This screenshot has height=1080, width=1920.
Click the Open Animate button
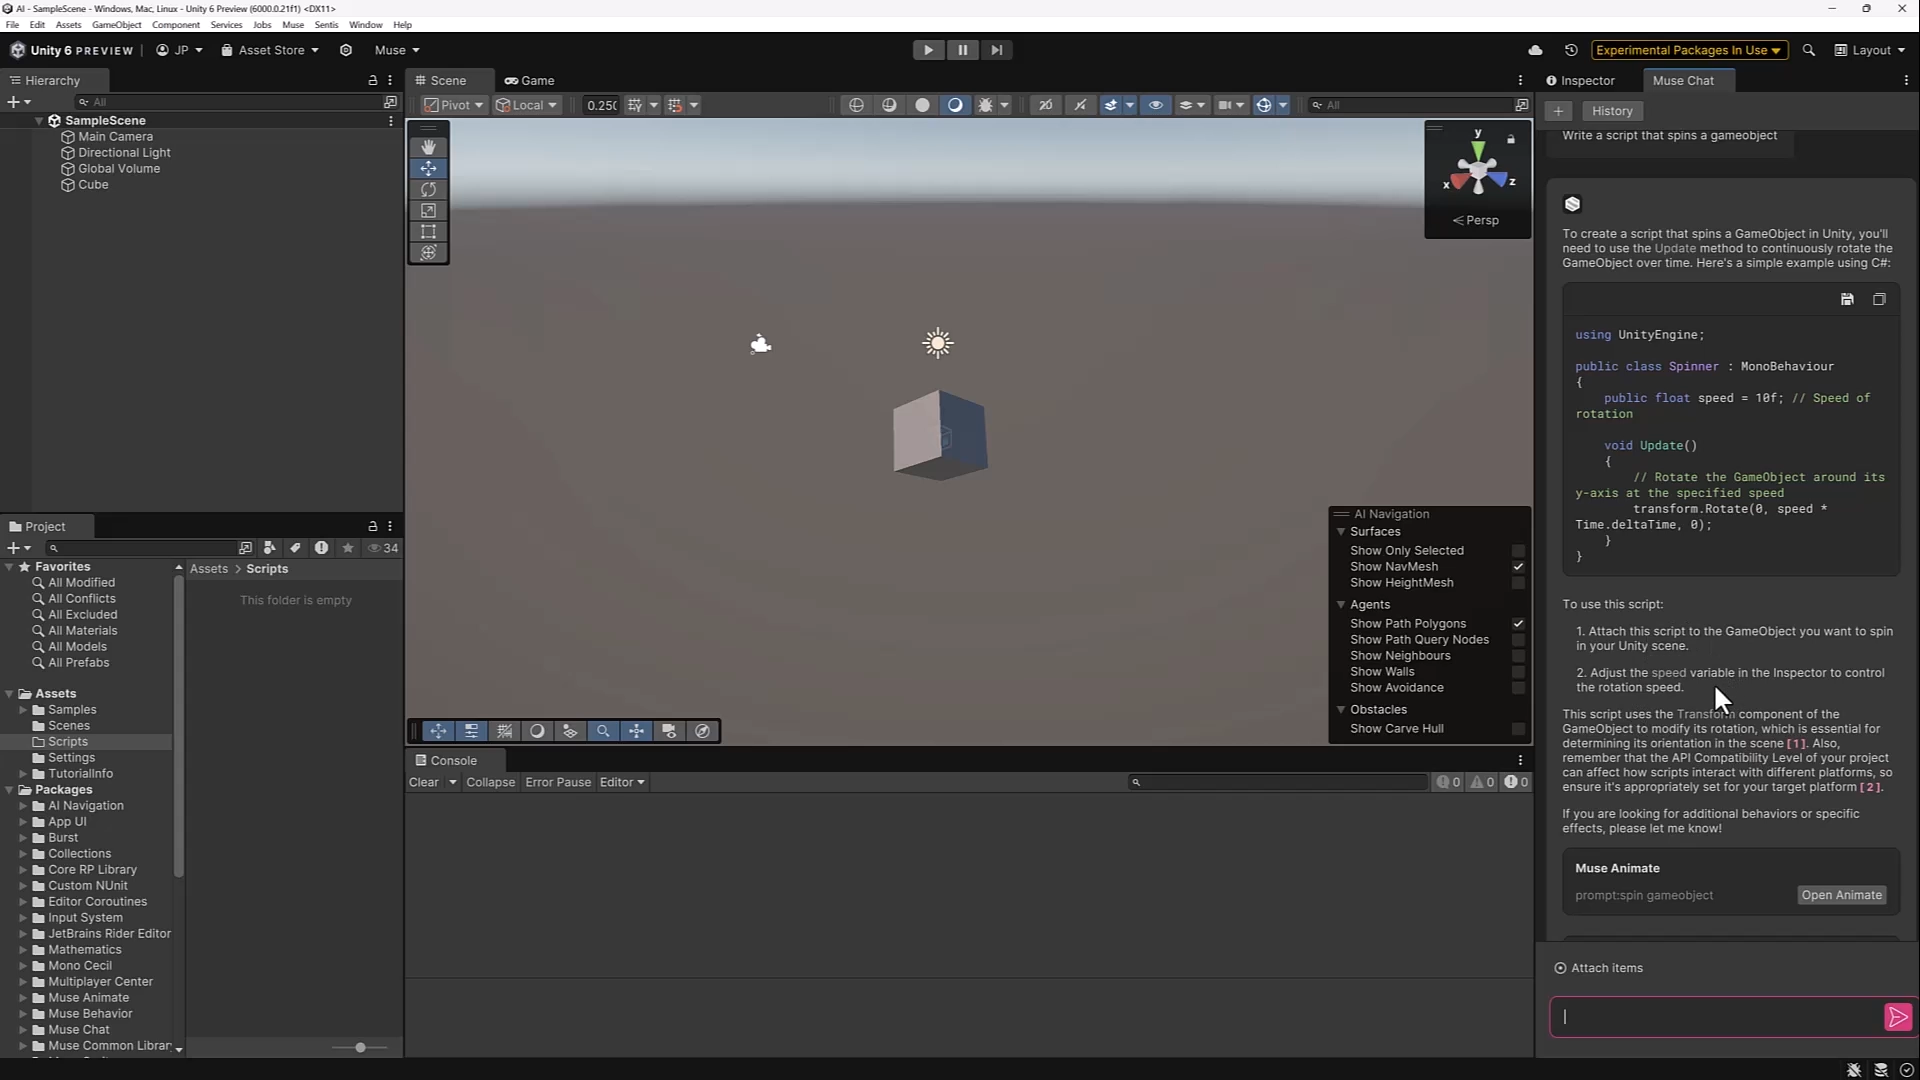pos(1841,895)
